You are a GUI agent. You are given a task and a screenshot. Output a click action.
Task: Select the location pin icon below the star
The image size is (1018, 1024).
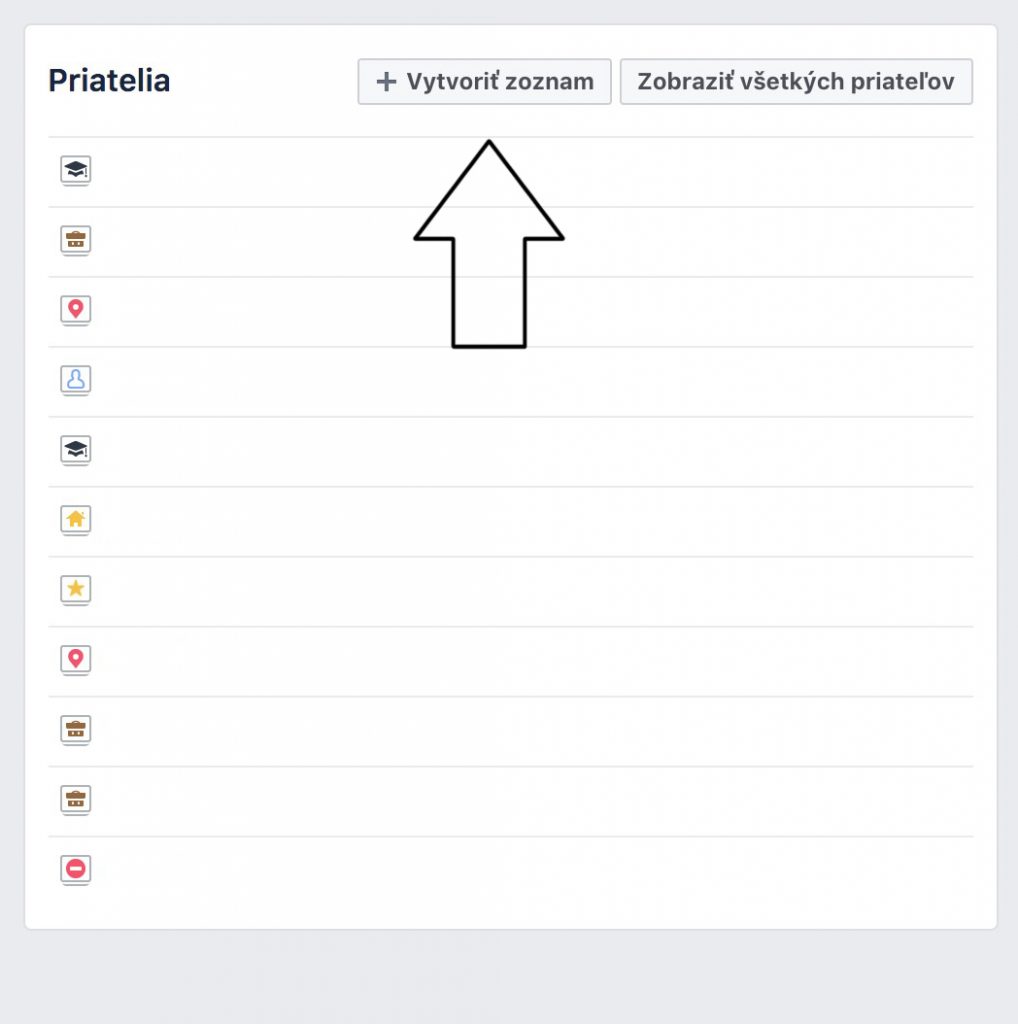coord(76,660)
